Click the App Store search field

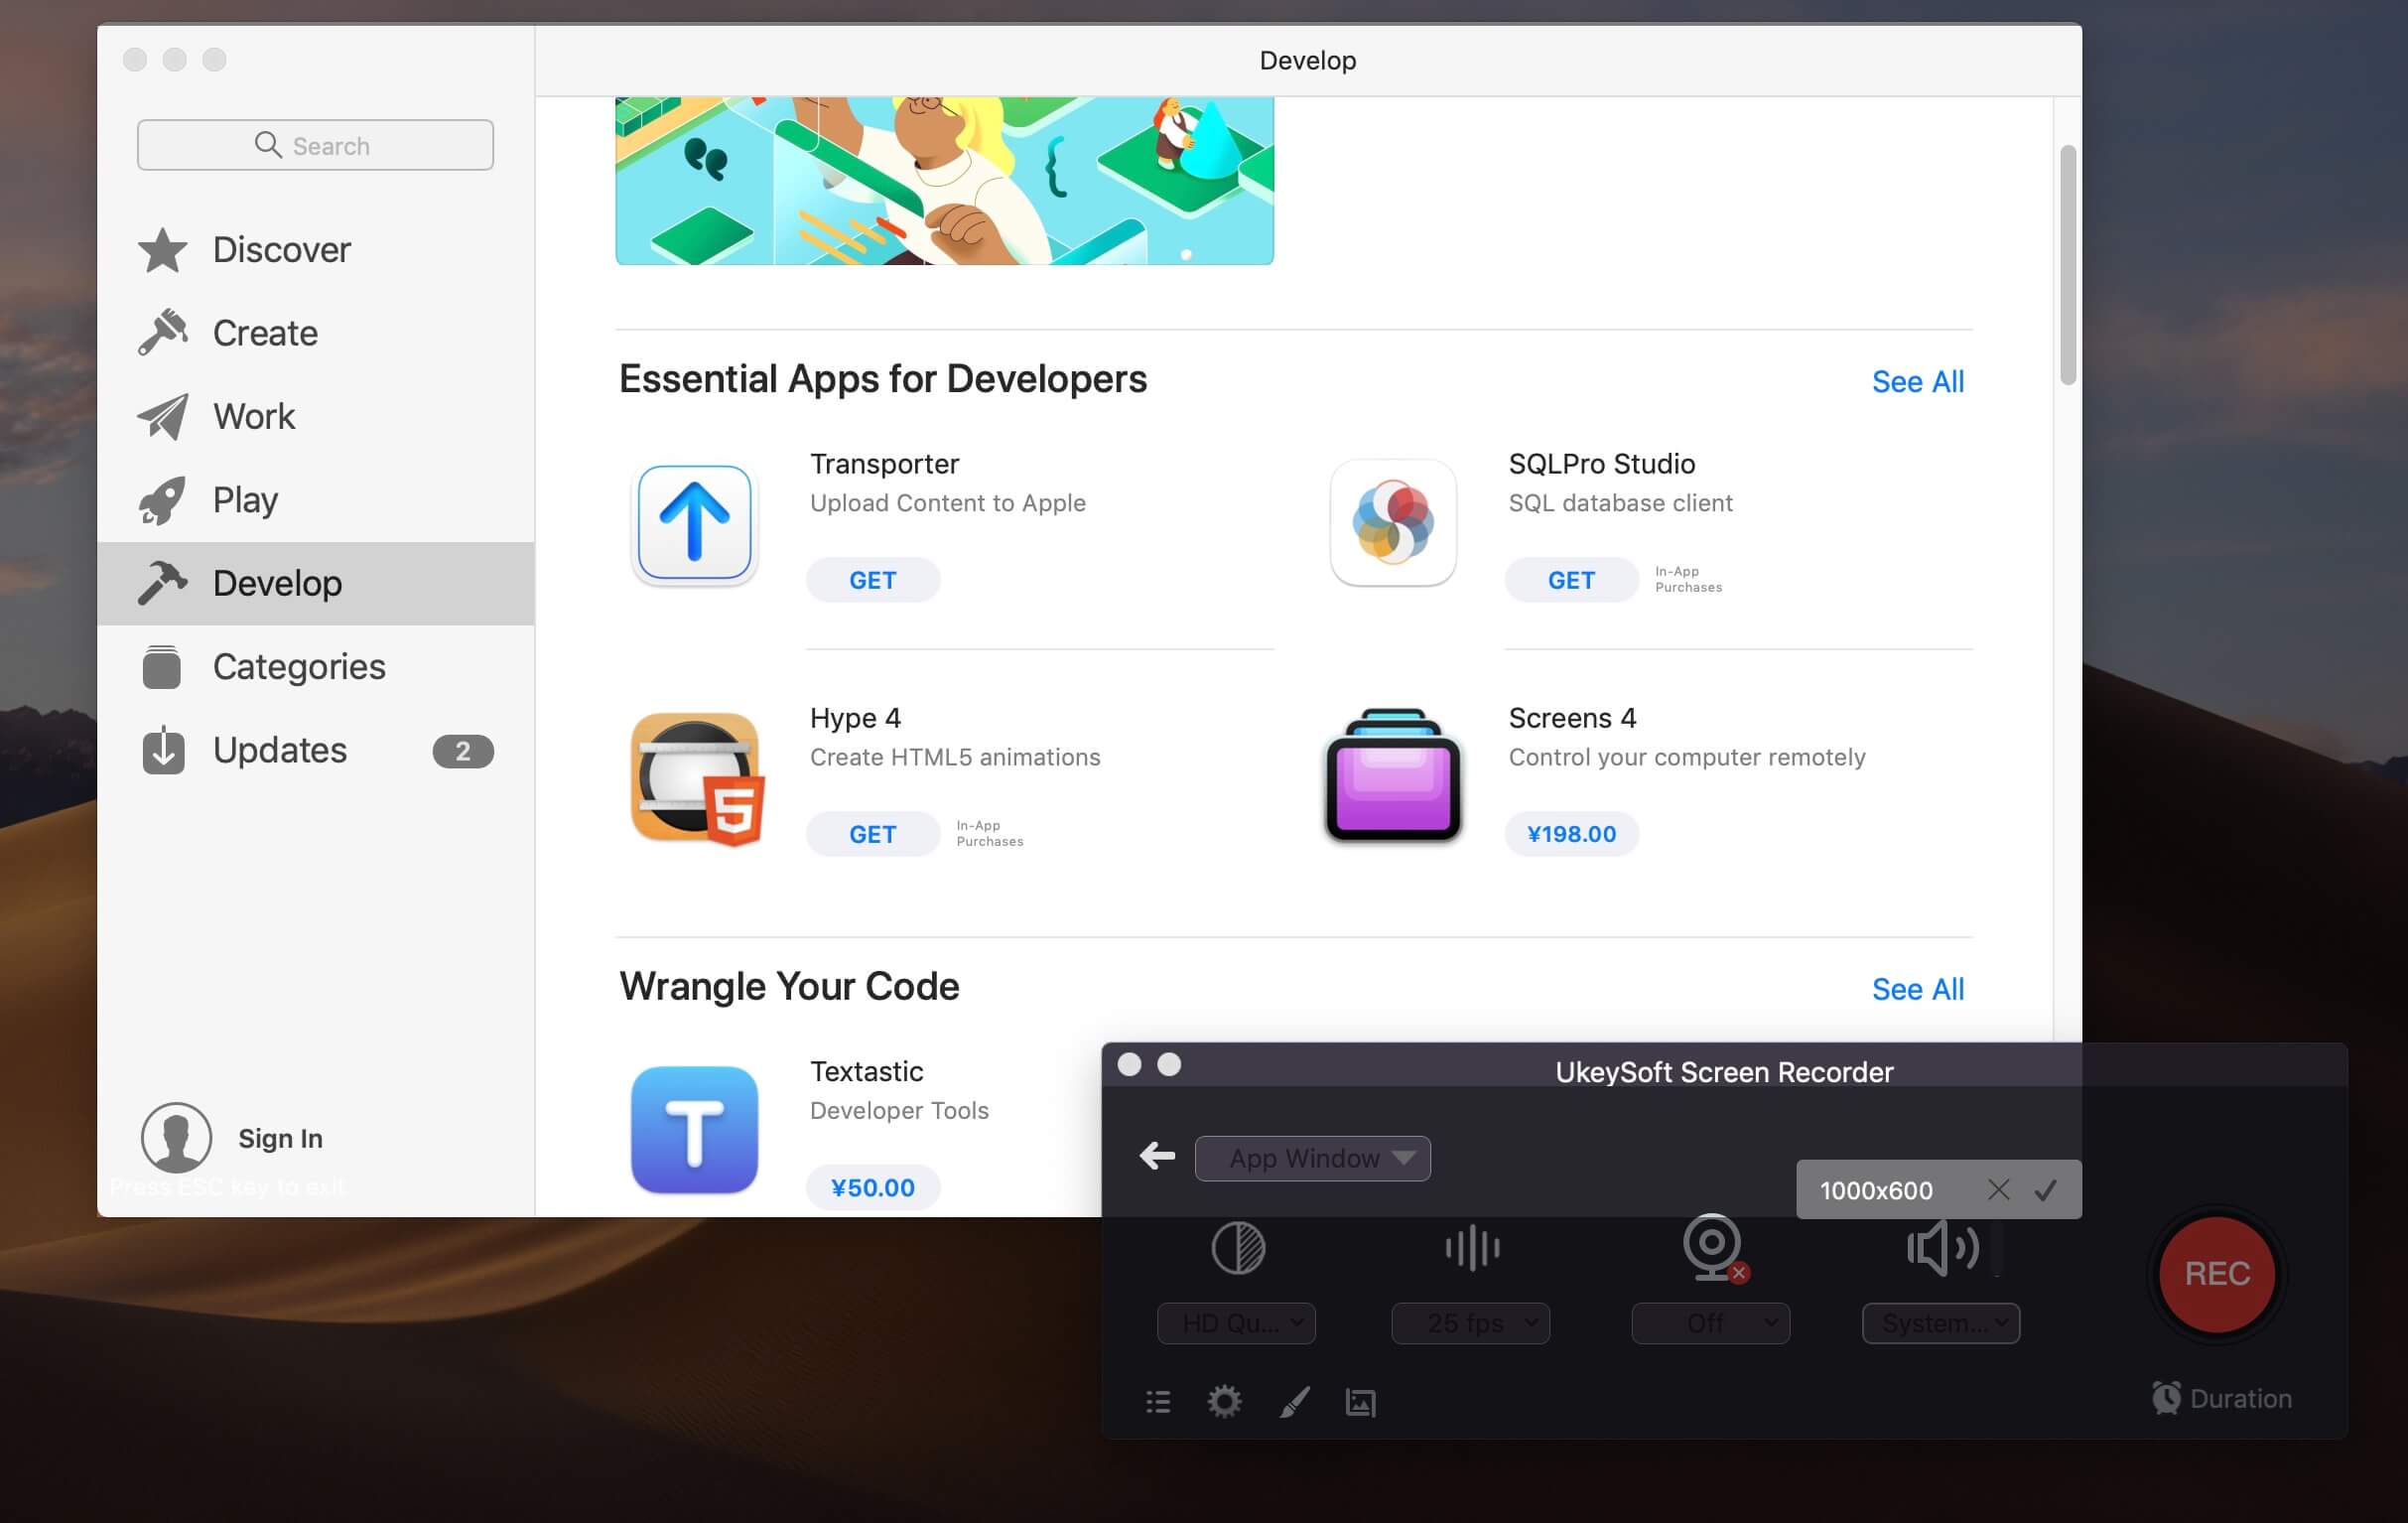pos(315,145)
